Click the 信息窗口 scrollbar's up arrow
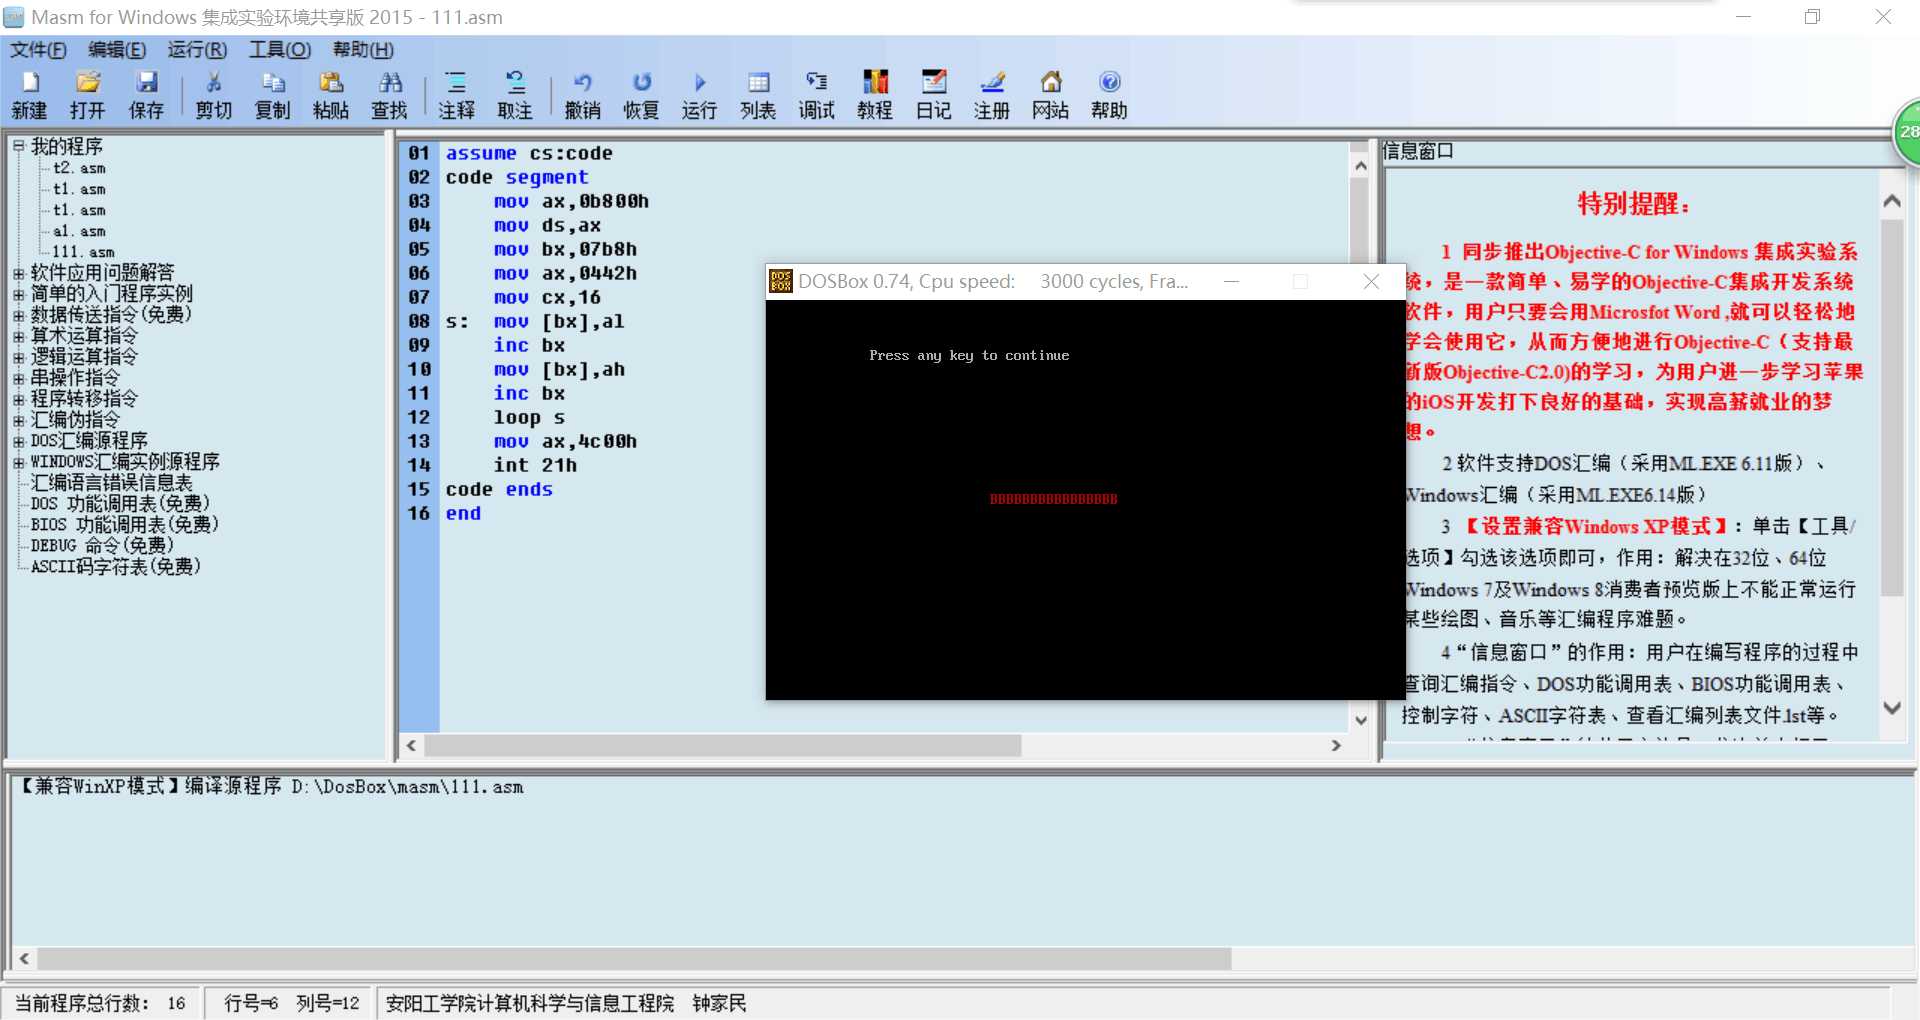 1891,201
